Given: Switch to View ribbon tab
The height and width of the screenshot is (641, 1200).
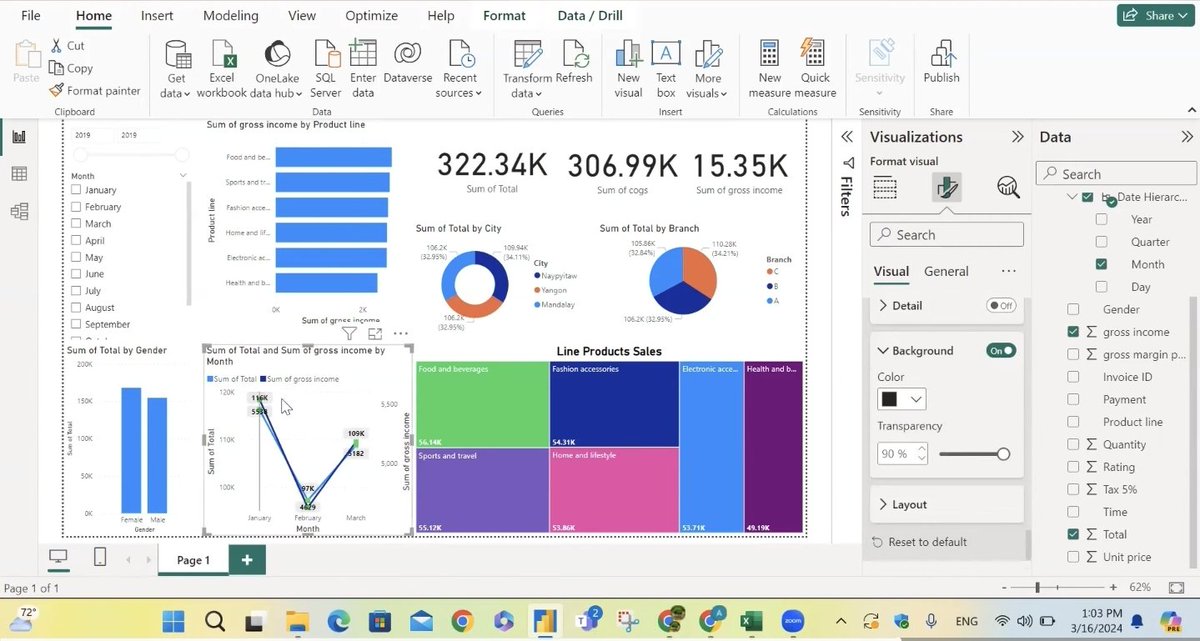Looking at the screenshot, I should 302,16.
